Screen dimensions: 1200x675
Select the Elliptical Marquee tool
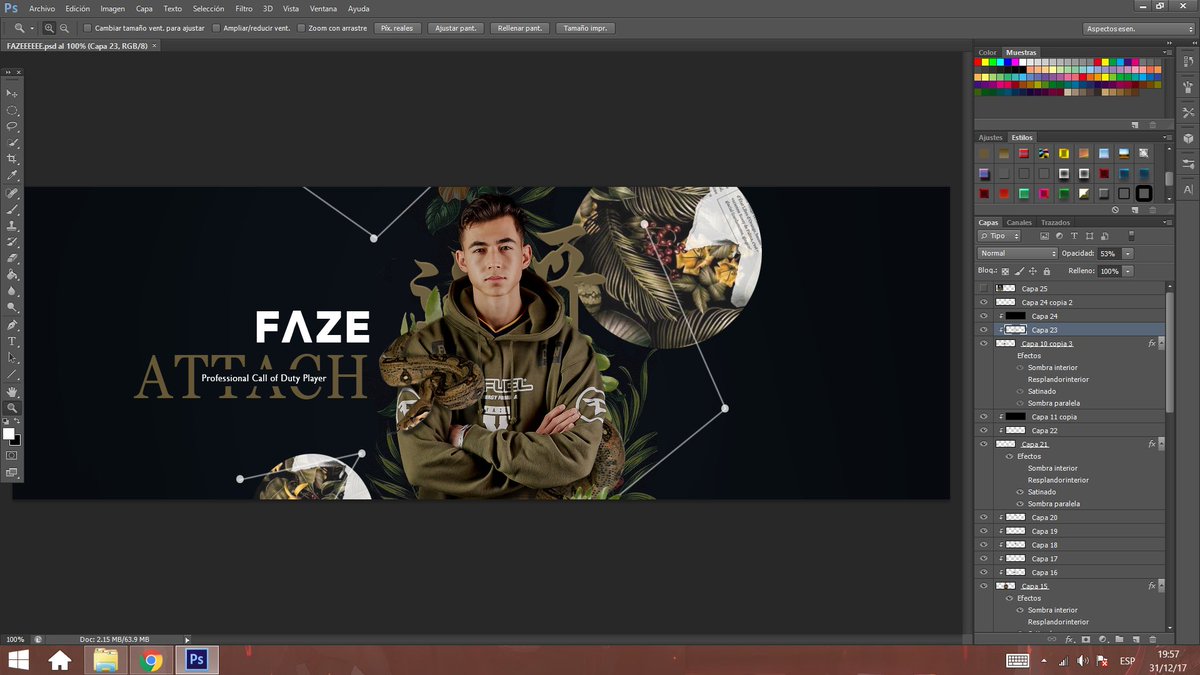click(12, 110)
